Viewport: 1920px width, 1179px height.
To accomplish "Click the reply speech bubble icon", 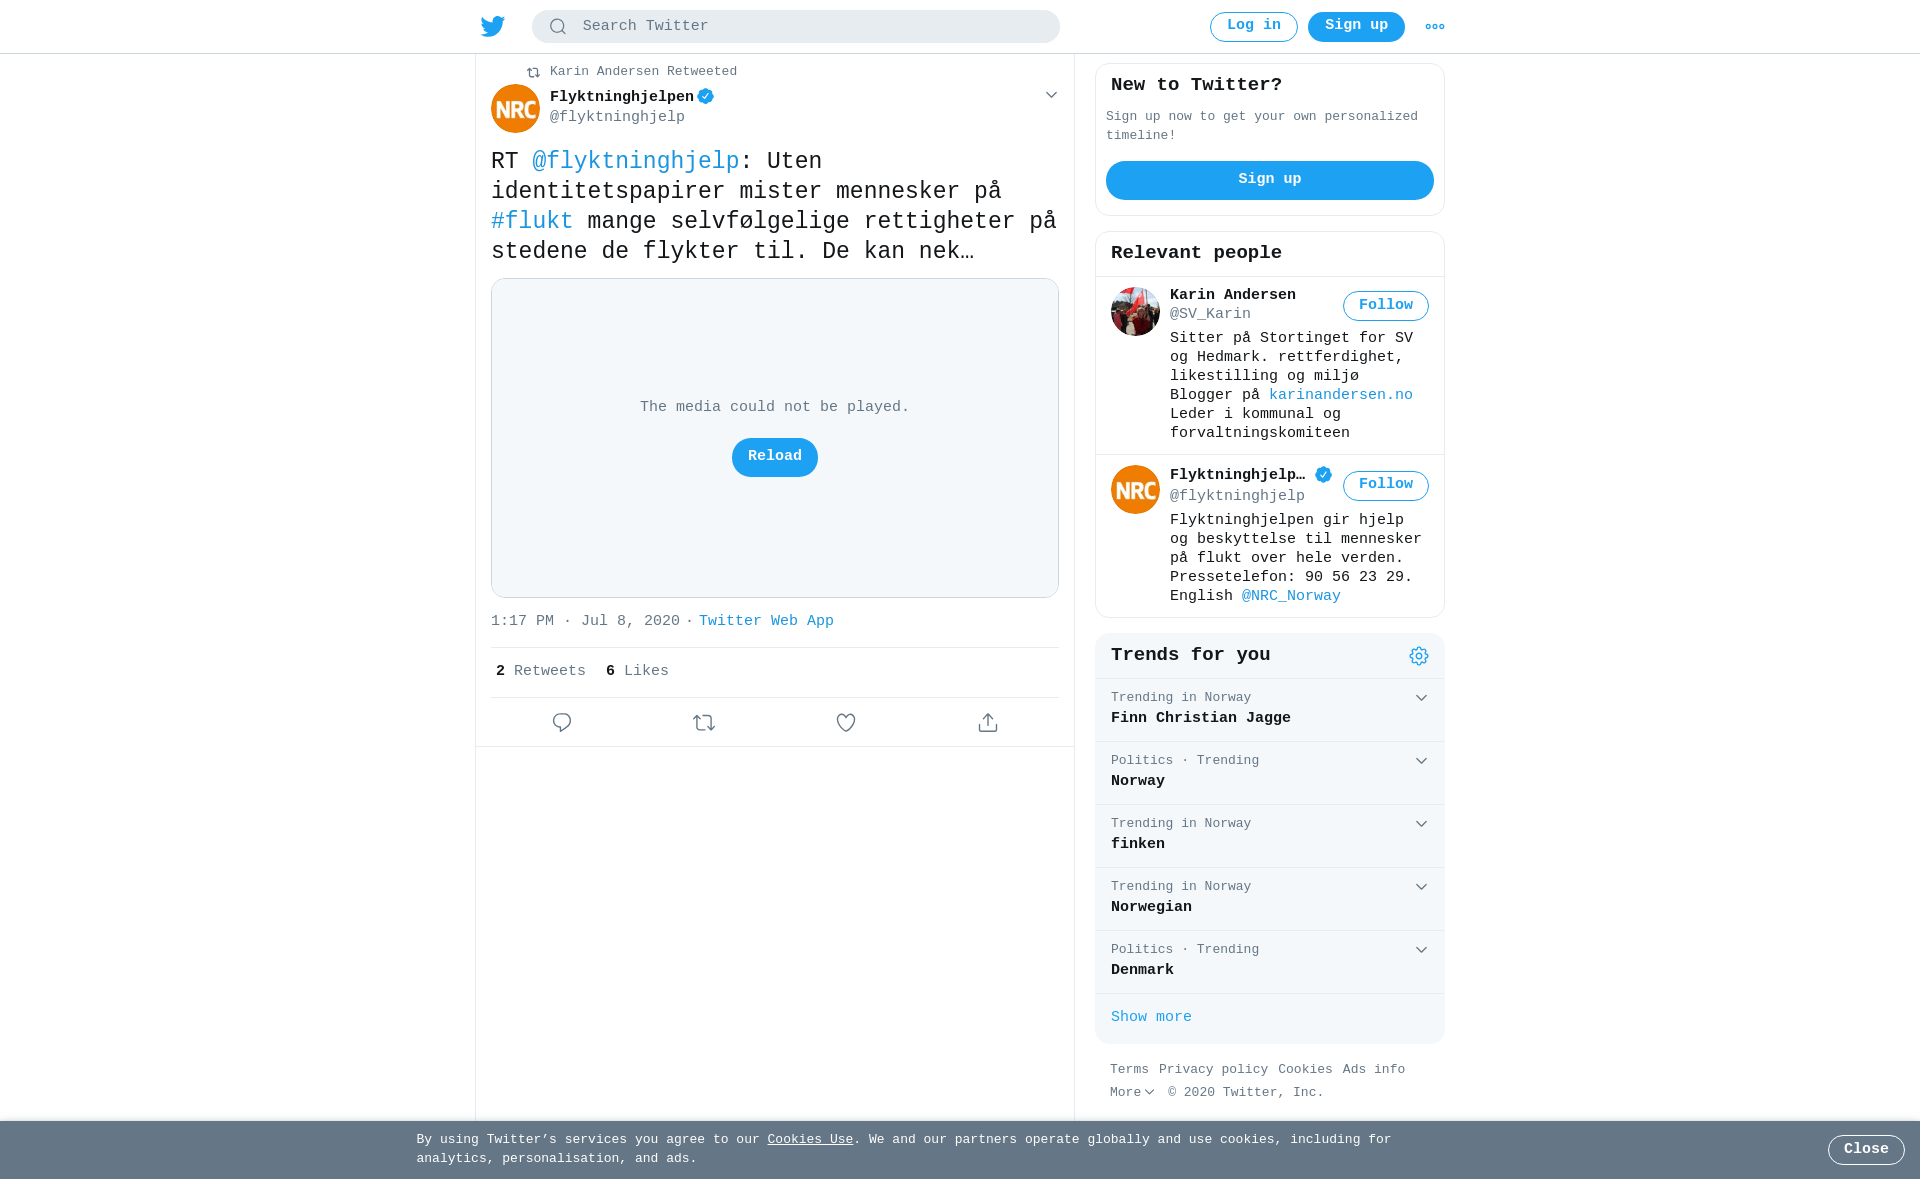I will point(562,722).
